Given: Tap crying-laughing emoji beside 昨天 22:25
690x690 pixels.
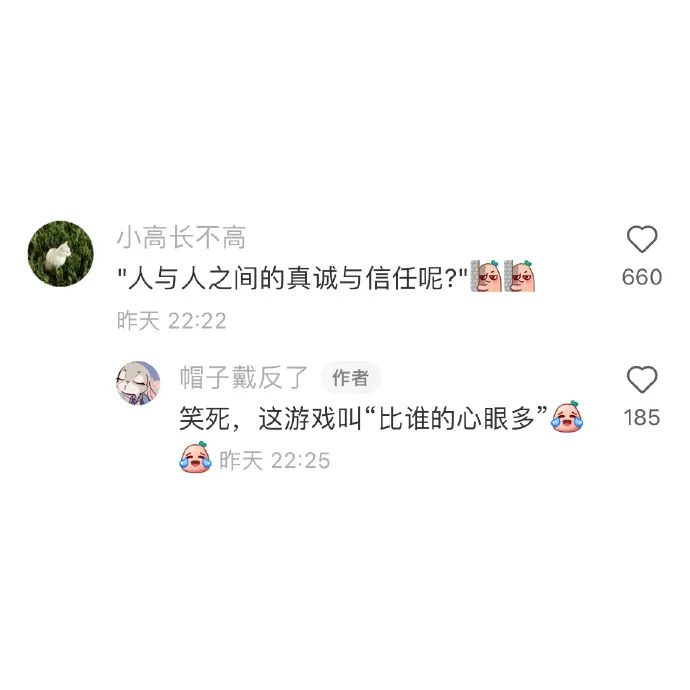Looking at the screenshot, I should [x=195, y=457].
